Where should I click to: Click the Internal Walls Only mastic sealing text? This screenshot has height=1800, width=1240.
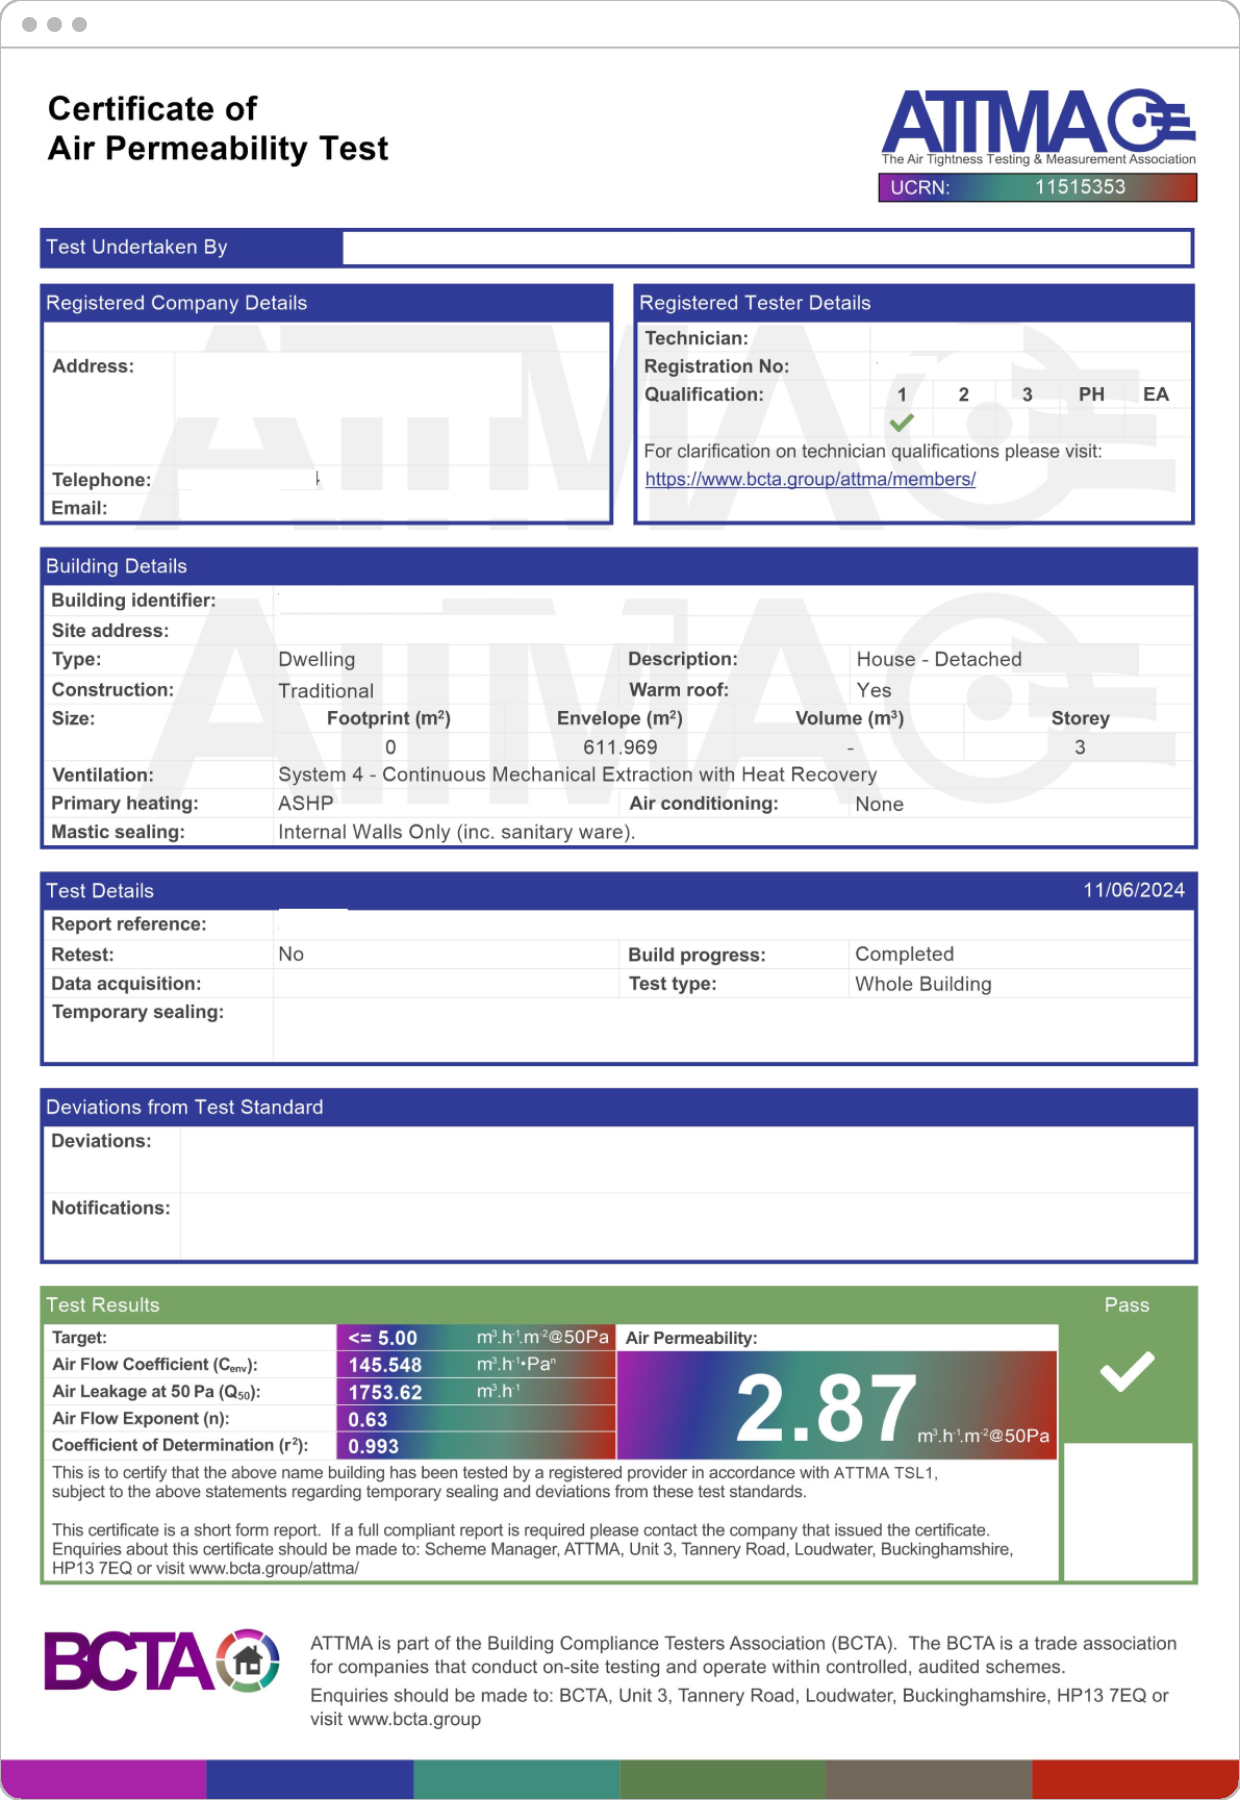pos(456,832)
